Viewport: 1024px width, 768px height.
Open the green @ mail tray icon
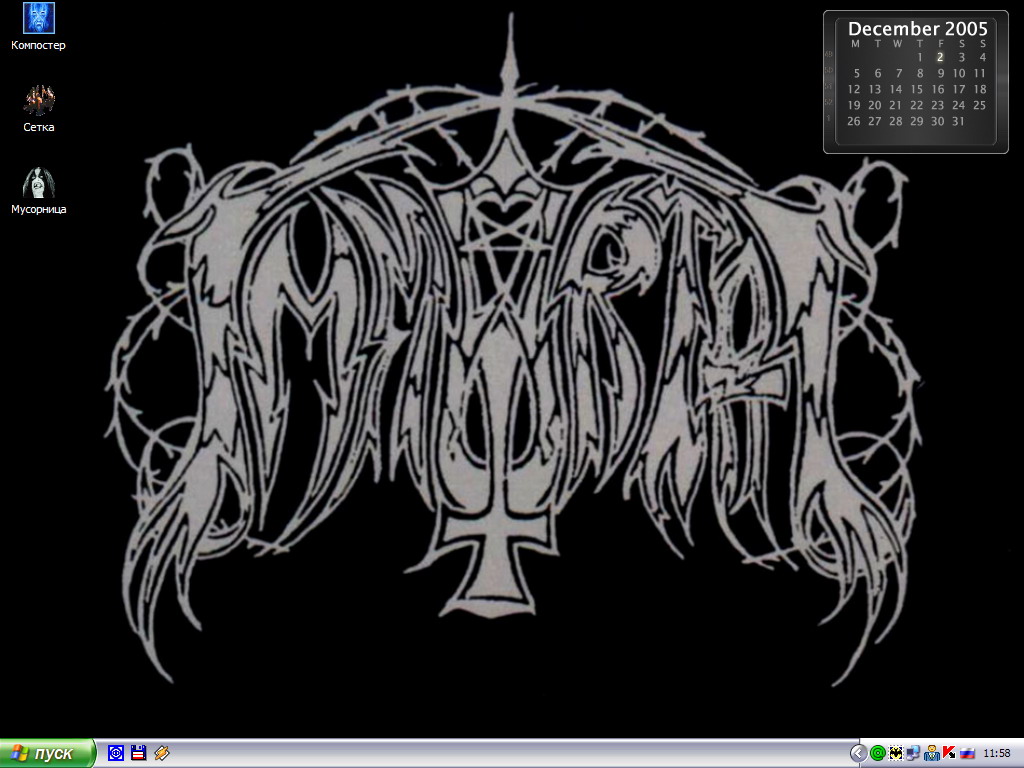tap(878, 754)
